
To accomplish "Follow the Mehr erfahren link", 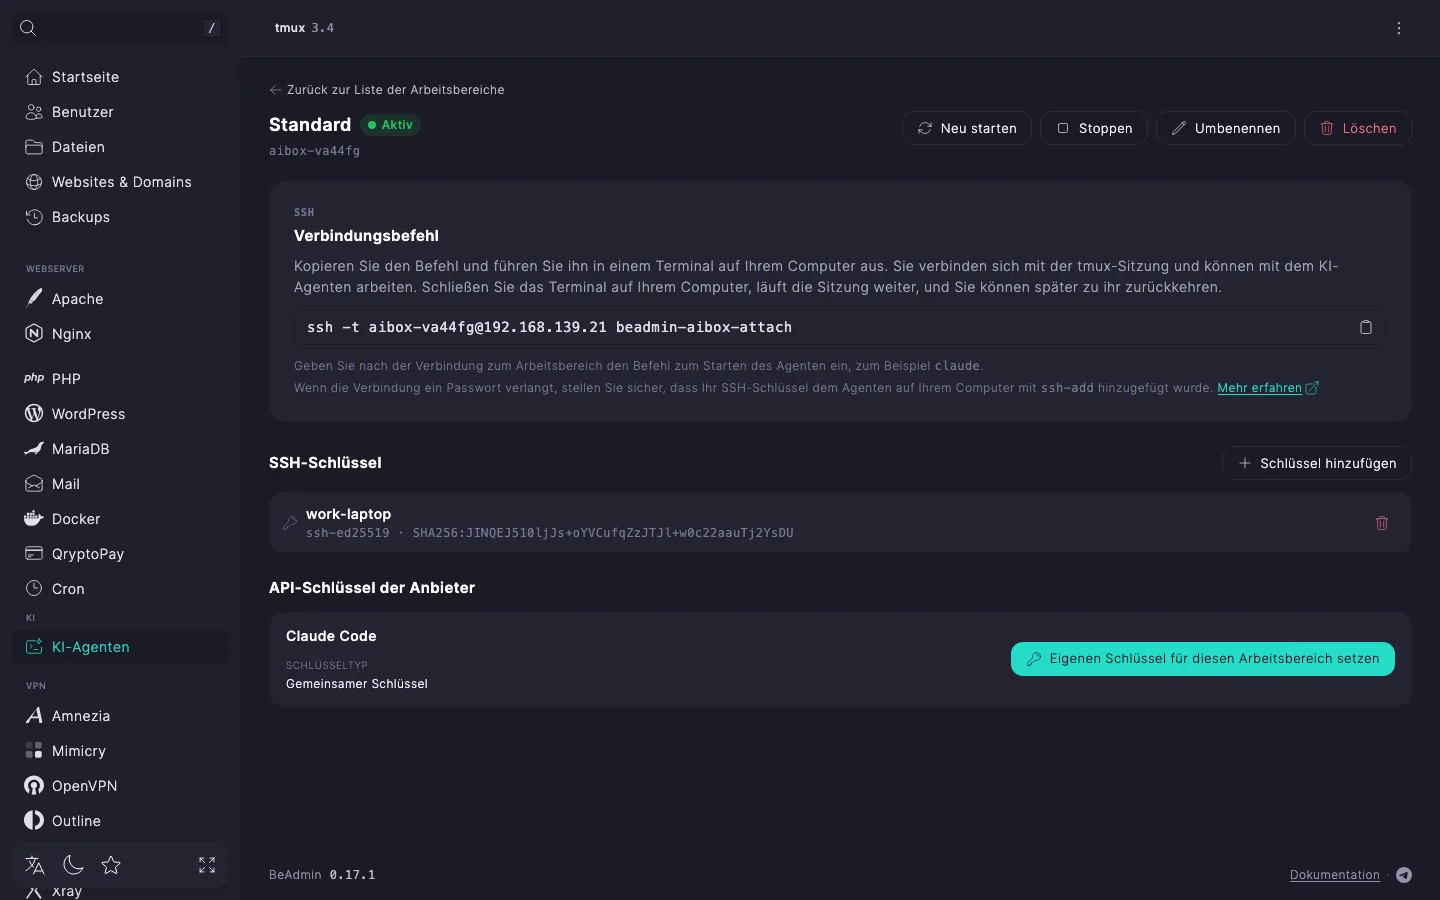I will 1268,388.
